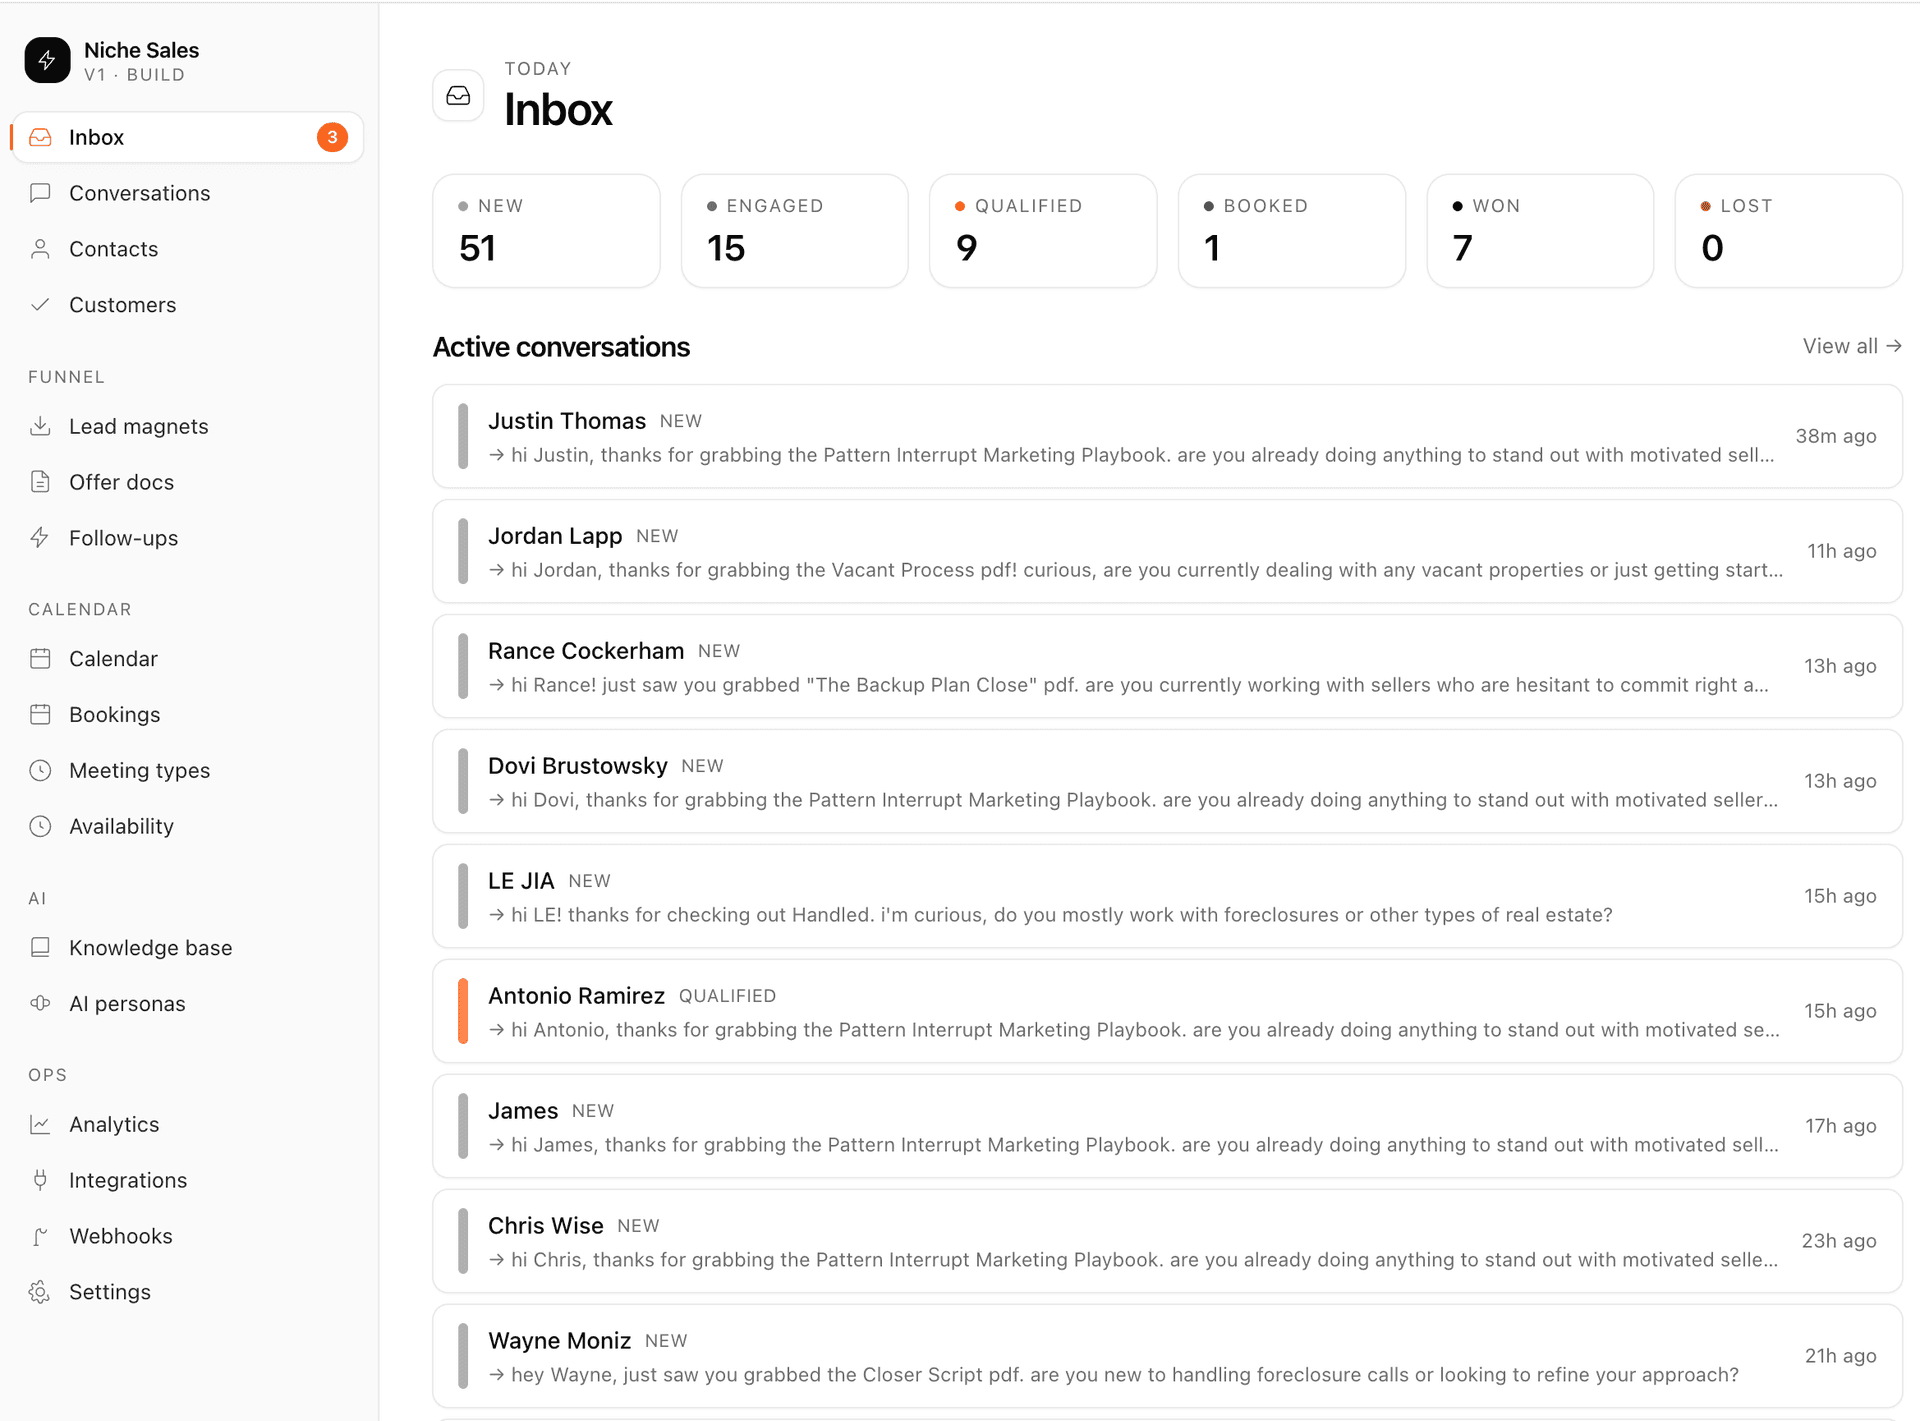Click the Inbox header tray icon
The image size is (1920, 1421).
tap(458, 96)
